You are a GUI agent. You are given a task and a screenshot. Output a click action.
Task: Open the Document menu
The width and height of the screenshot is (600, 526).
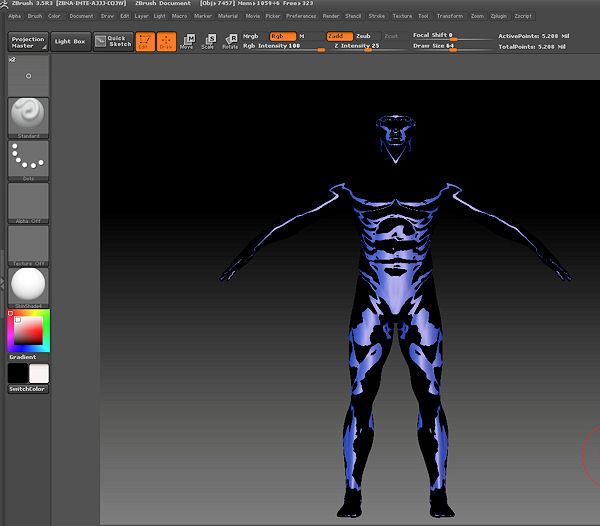(81, 16)
